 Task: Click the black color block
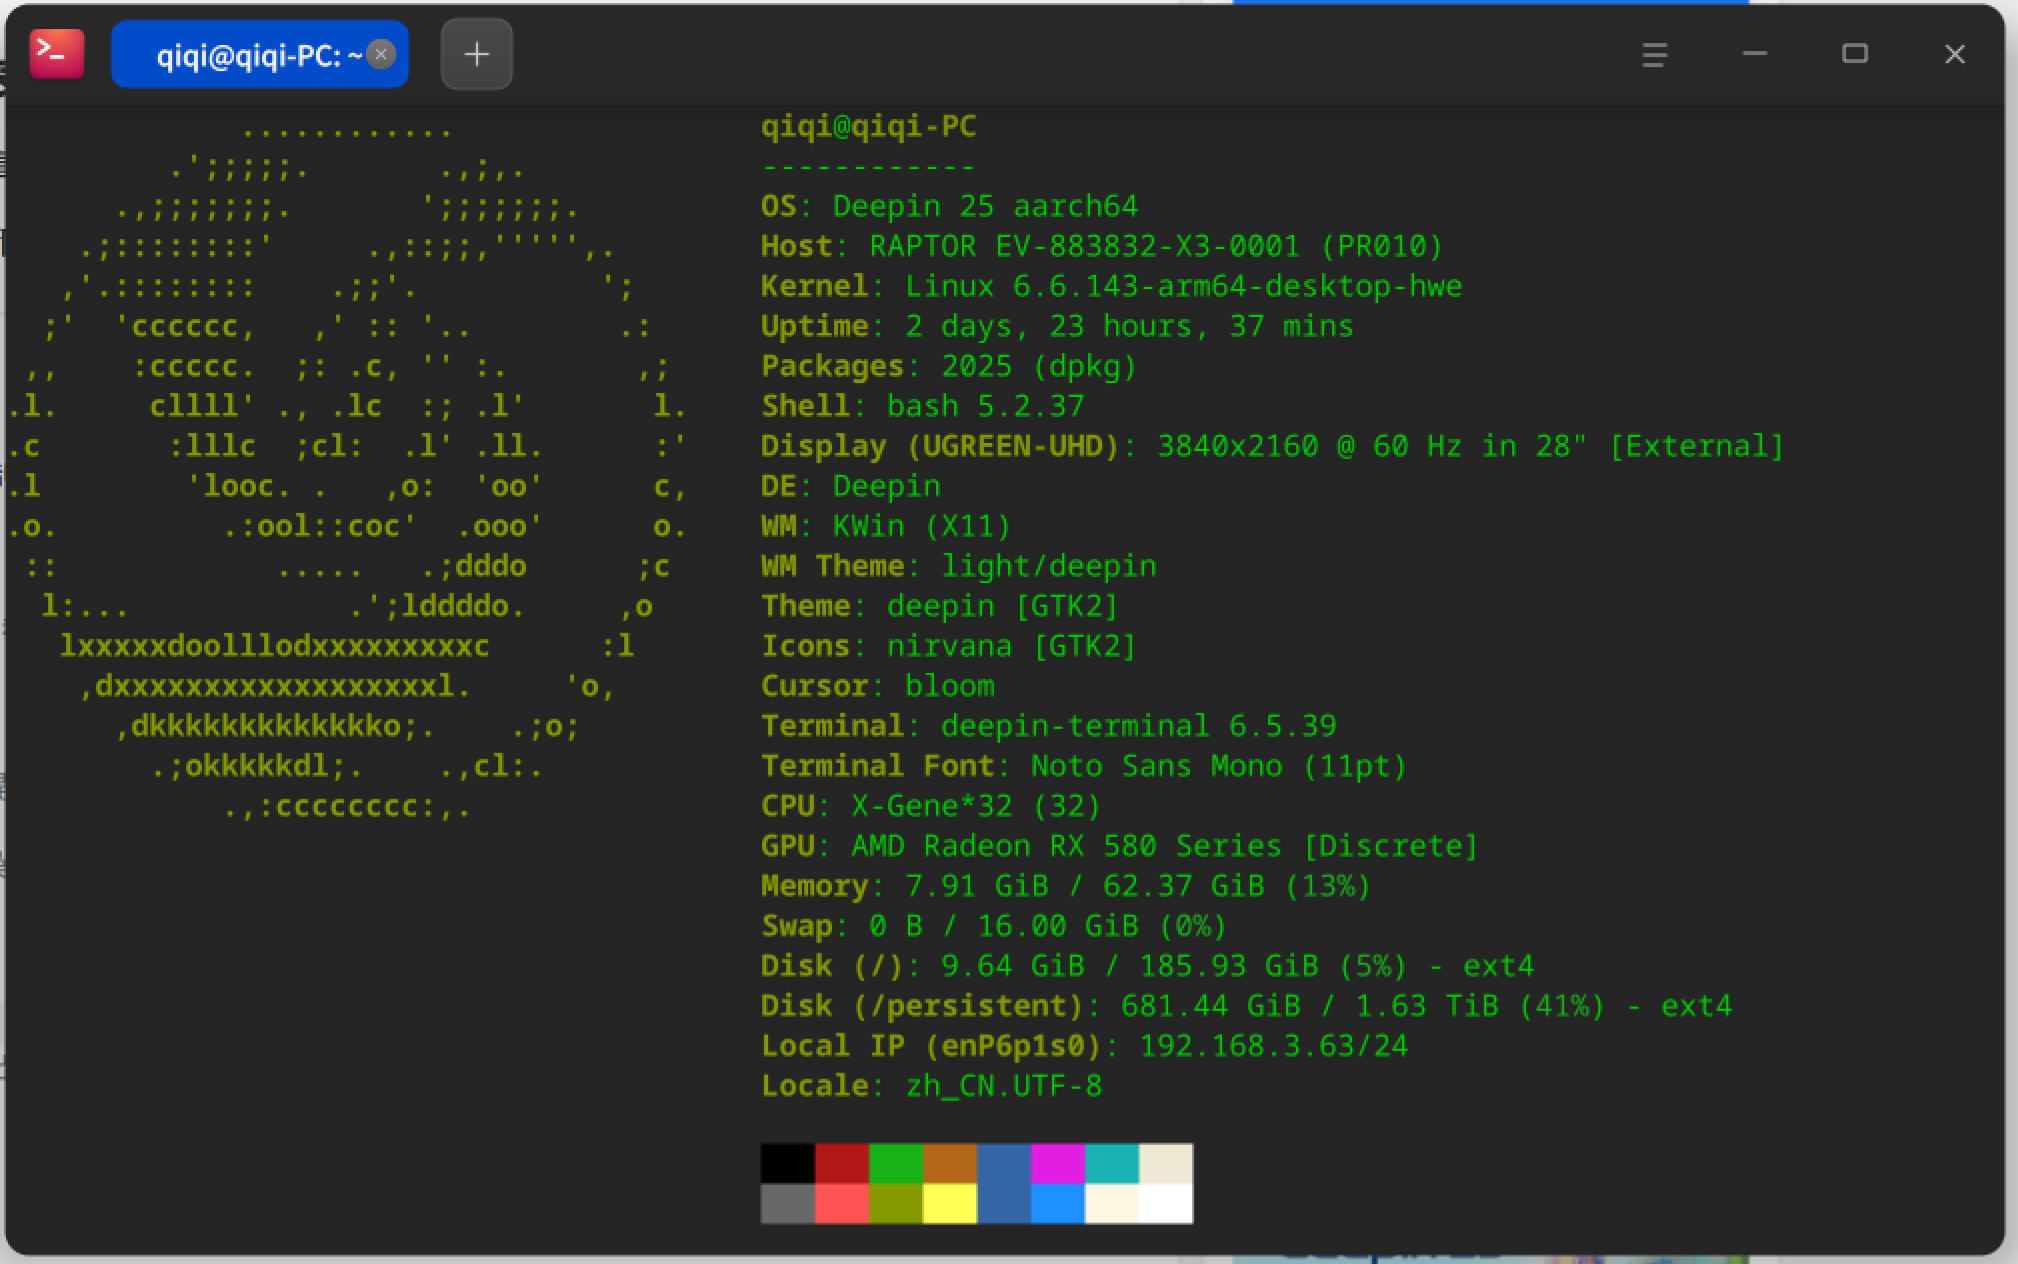tap(788, 1164)
